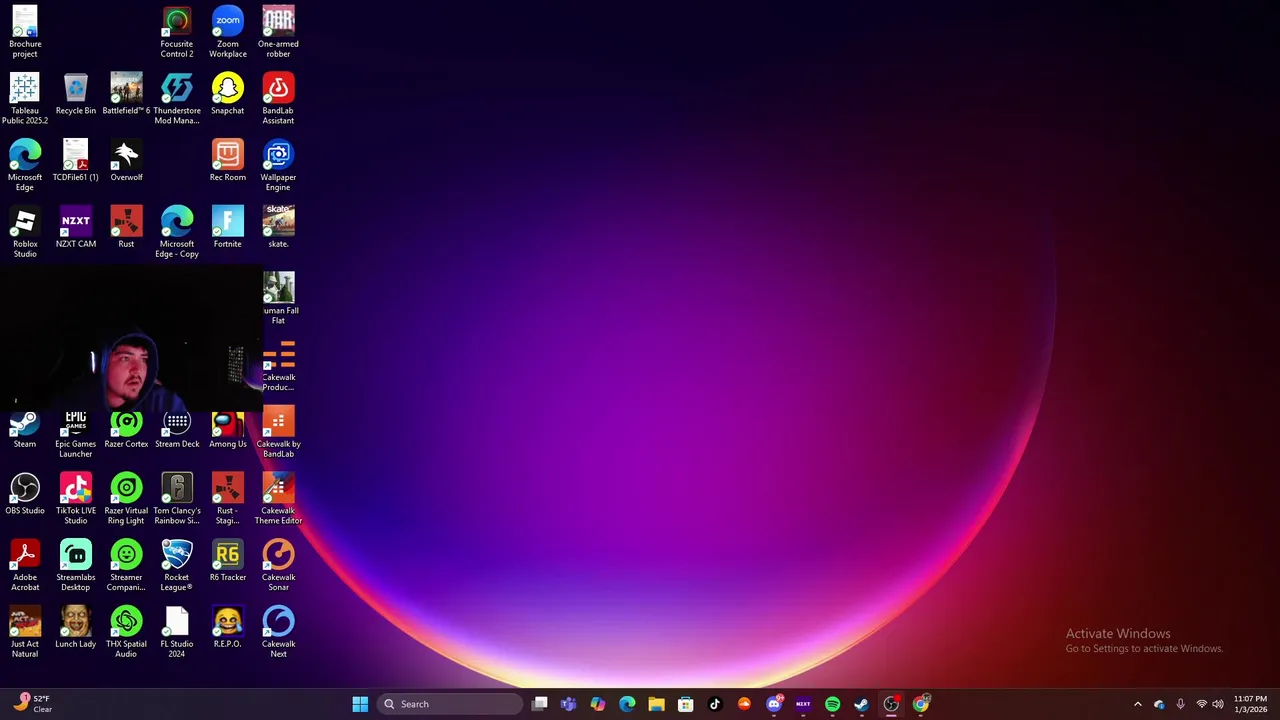
Task: Launch Zoom Workplace from the desktop
Action: (227, 31)
